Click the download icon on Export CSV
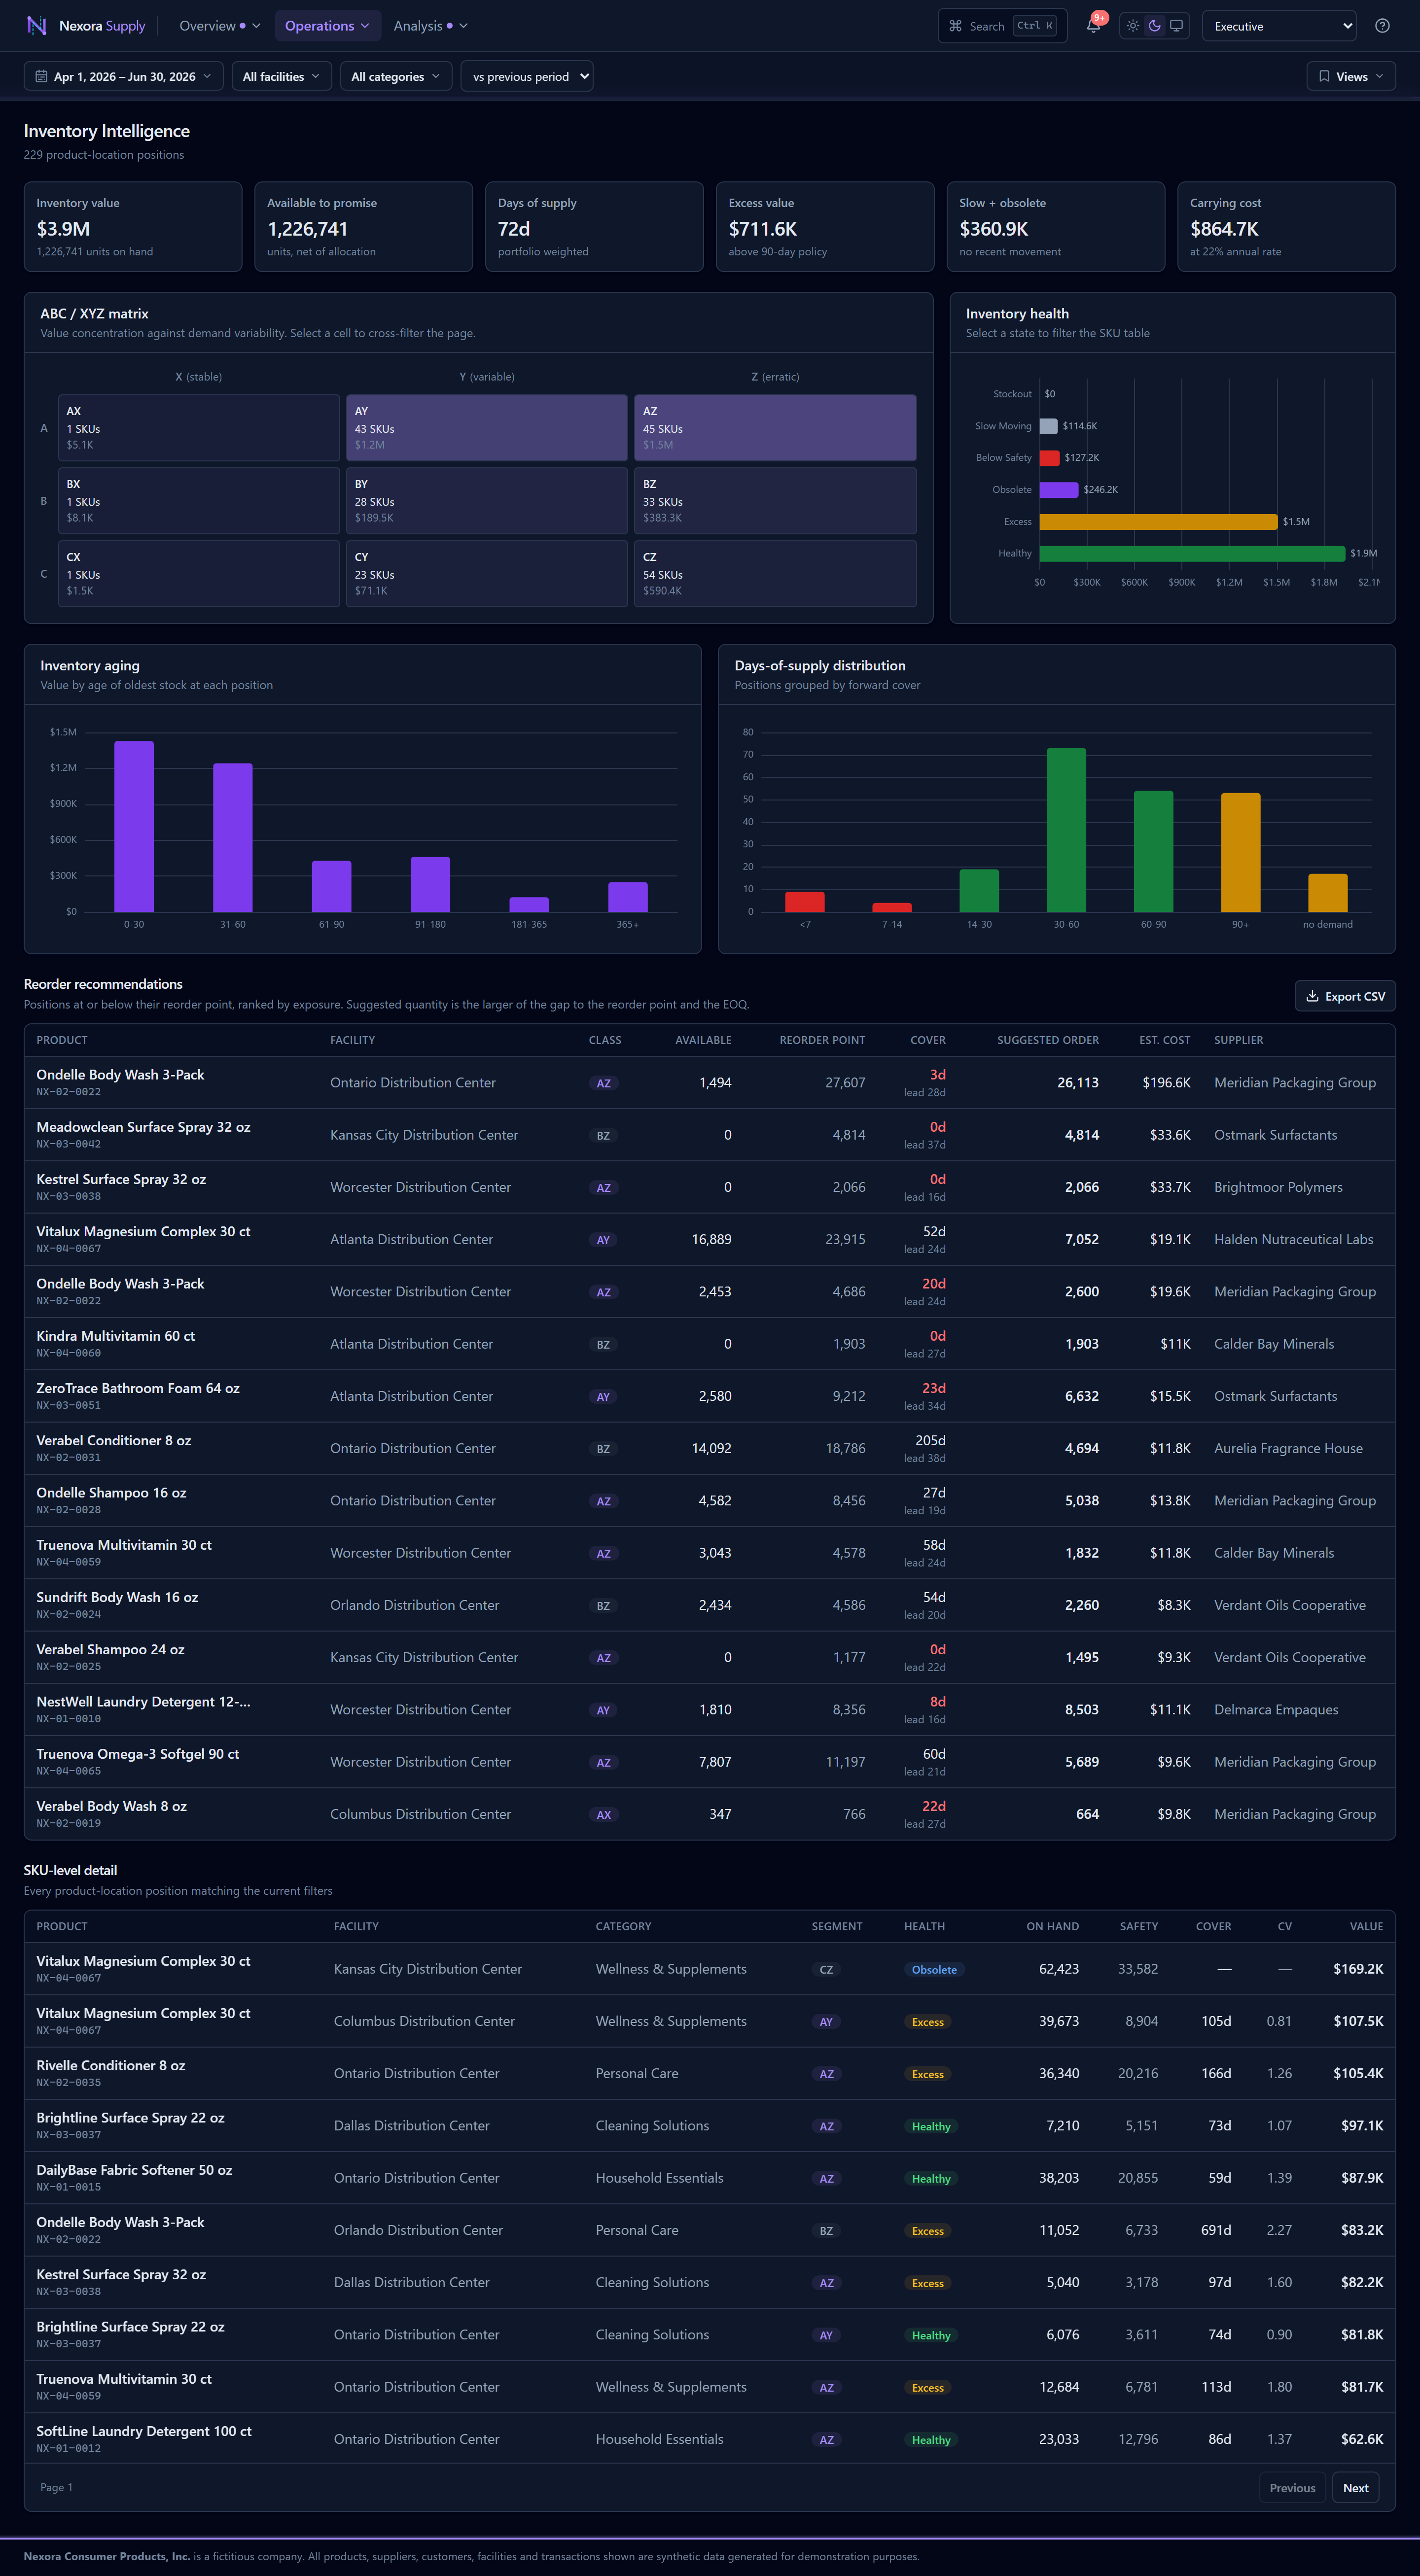Screen dimensions: 1420x2576 (1312, 996)
